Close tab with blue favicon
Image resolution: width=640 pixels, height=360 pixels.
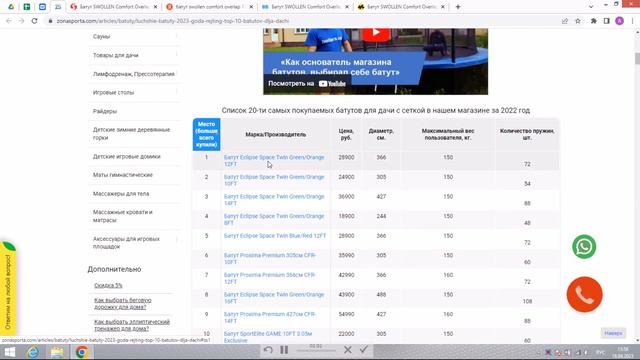coord(347,7)
